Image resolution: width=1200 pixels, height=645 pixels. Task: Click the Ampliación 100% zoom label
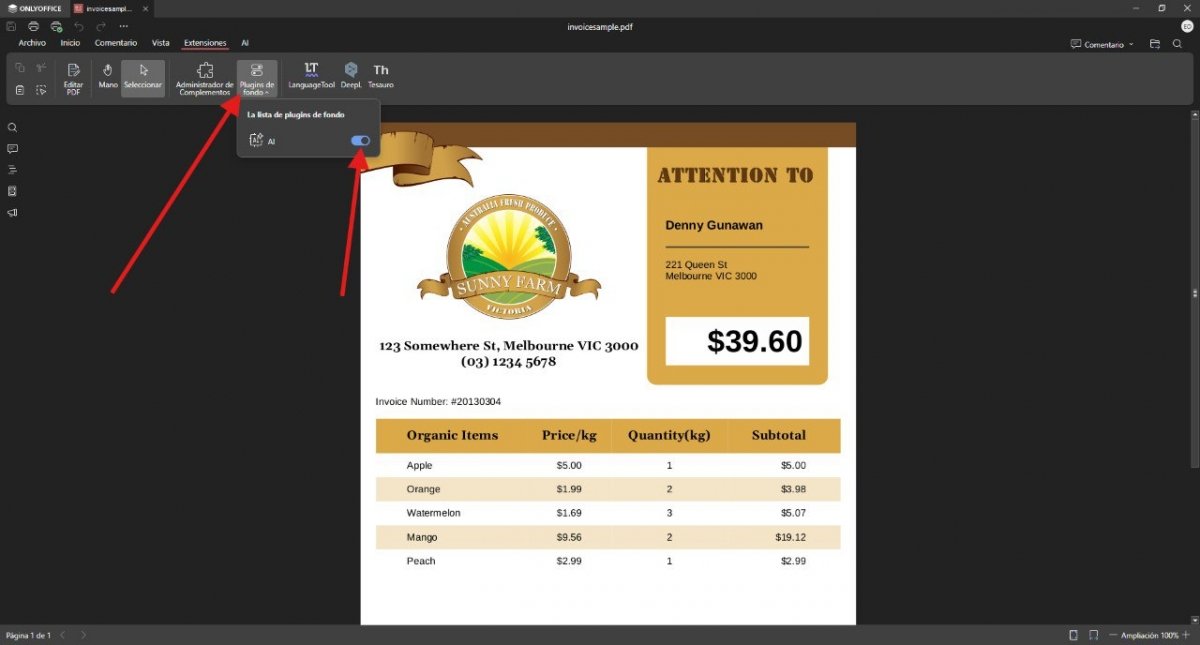pyautogui.click(x=1150, y=635)
